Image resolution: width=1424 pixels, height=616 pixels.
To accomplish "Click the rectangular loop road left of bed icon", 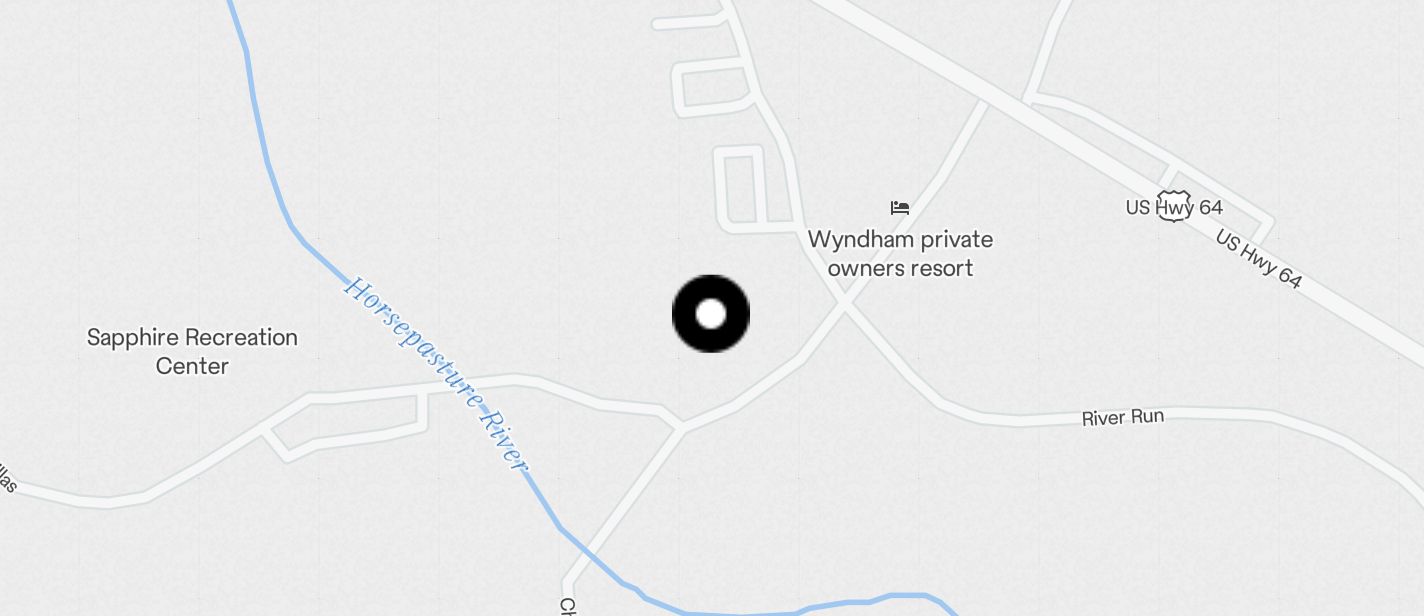I will tap(741, 186).
